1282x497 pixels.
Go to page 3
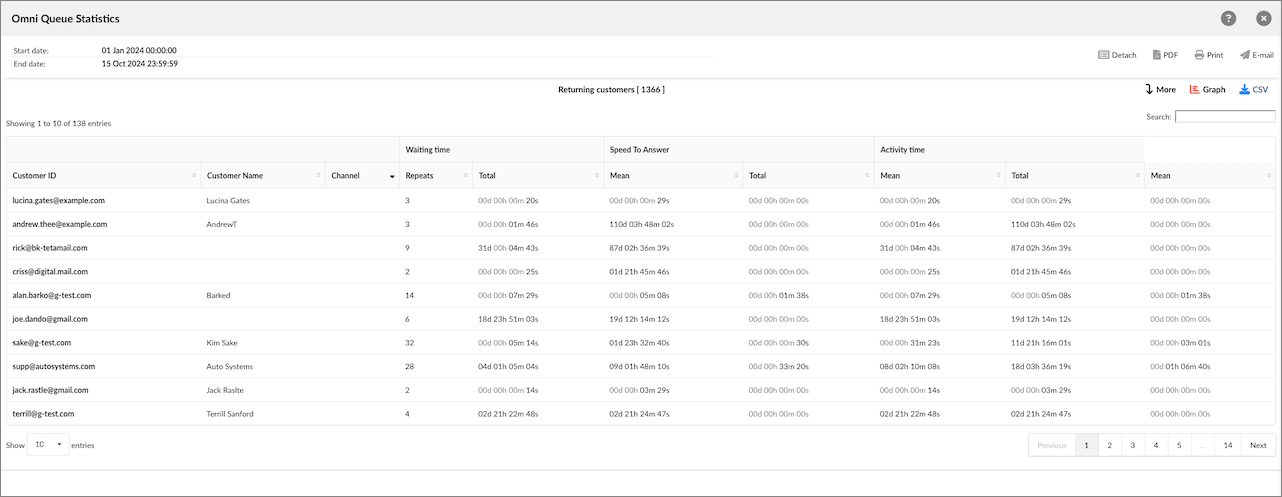pyautogui.click(x=1133, y=445)
